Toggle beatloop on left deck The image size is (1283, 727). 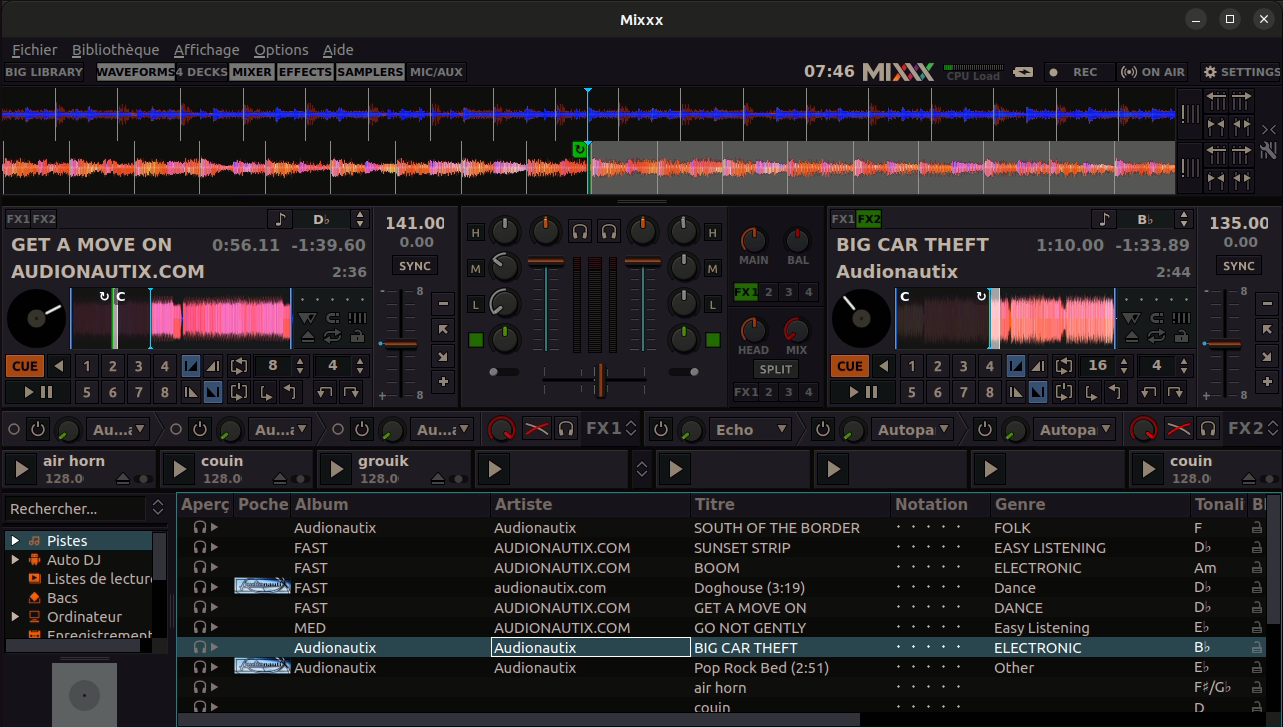239,366
